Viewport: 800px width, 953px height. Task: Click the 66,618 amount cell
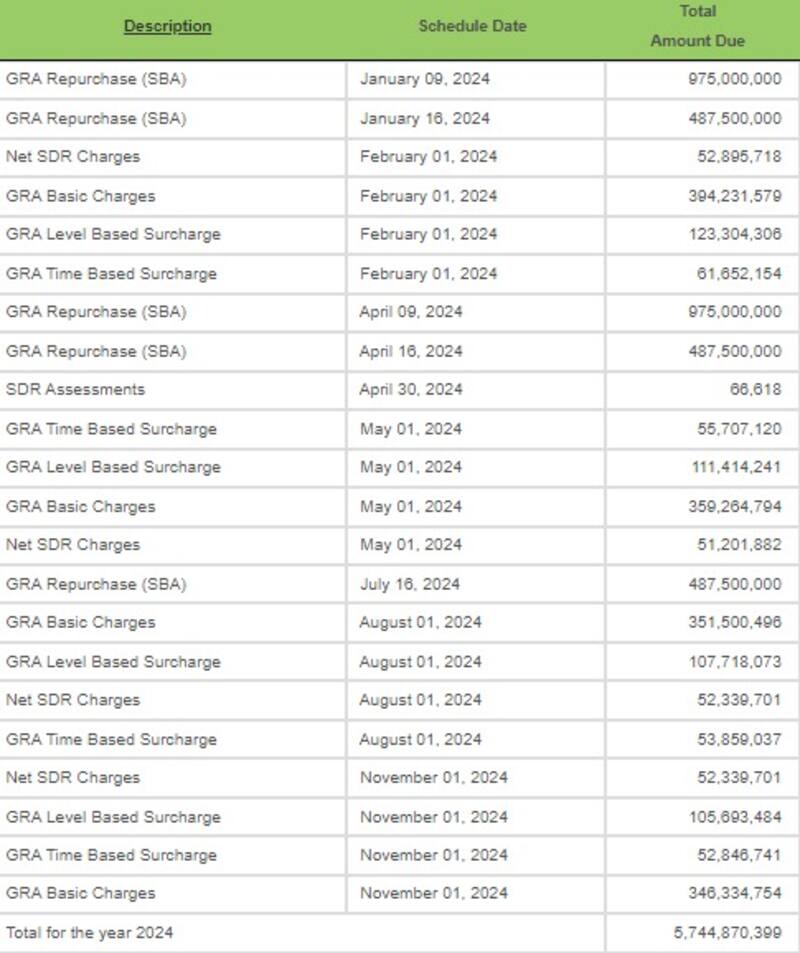pyautogui.click(x=755, y=389)
